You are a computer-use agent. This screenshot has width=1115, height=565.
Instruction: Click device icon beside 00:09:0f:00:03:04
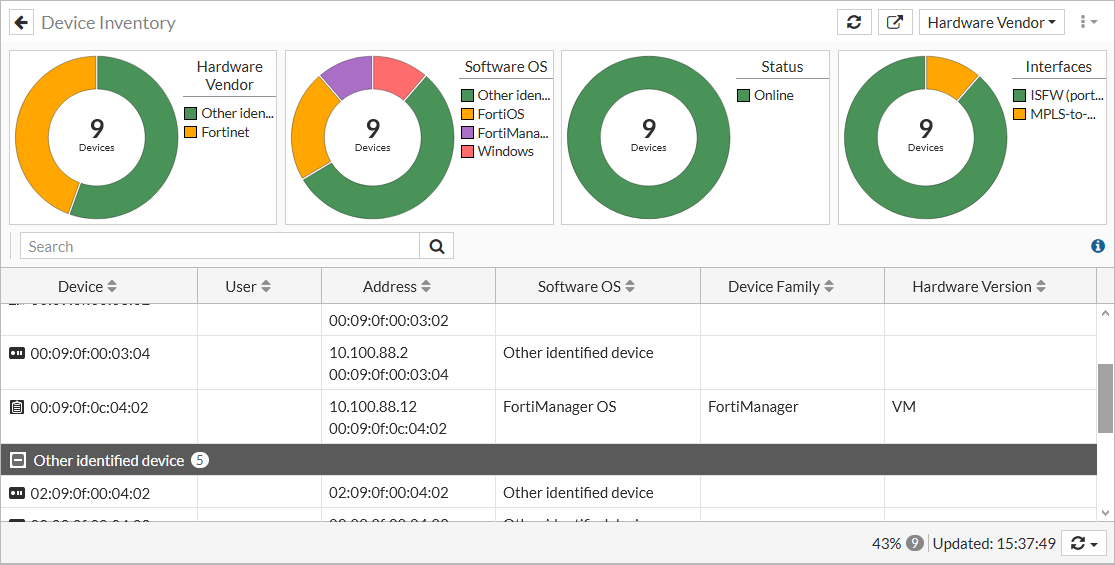17,353
